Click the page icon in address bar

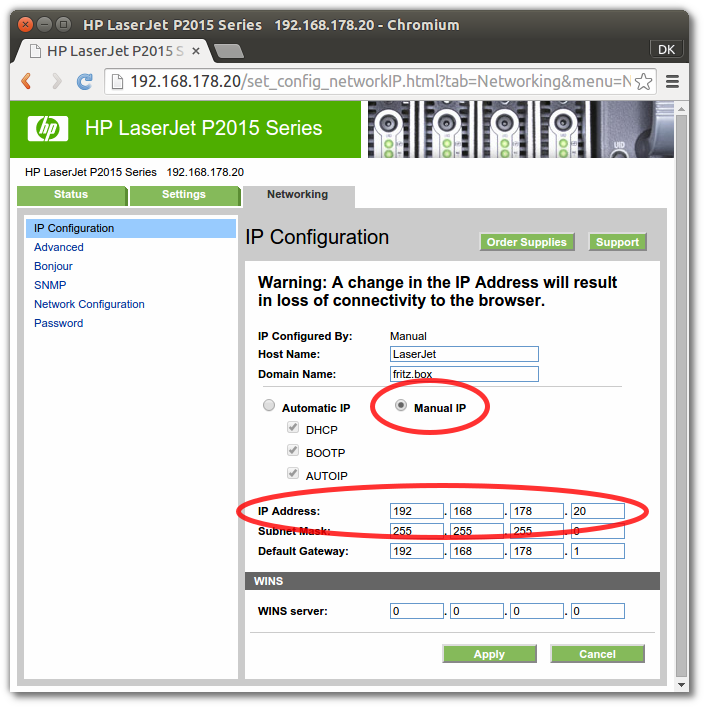click(117, 82)
